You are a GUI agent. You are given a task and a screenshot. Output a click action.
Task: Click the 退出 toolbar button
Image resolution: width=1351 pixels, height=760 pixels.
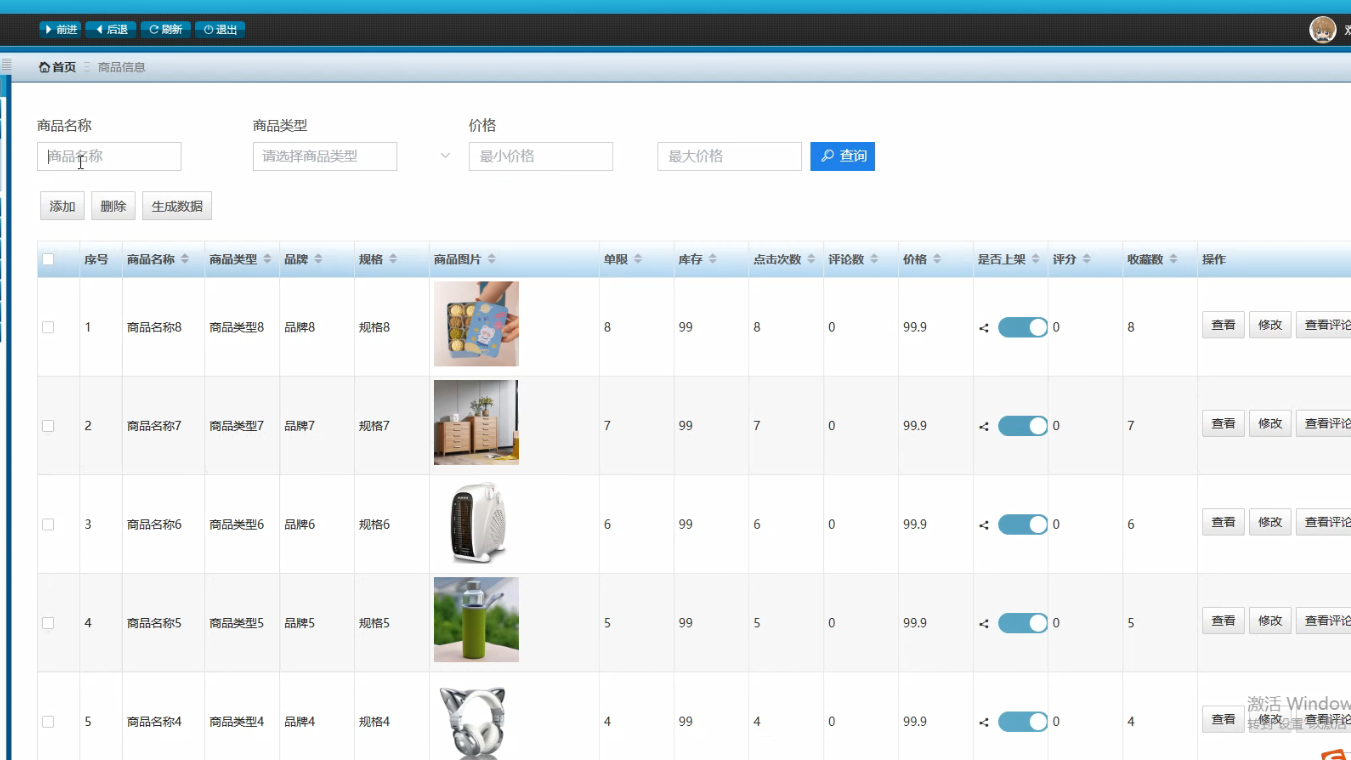point(220,29)
